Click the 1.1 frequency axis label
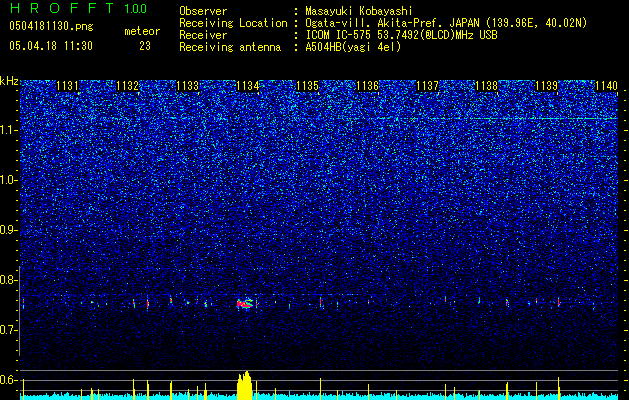Viewport: 629px width, 400px height. click(8, 130)
